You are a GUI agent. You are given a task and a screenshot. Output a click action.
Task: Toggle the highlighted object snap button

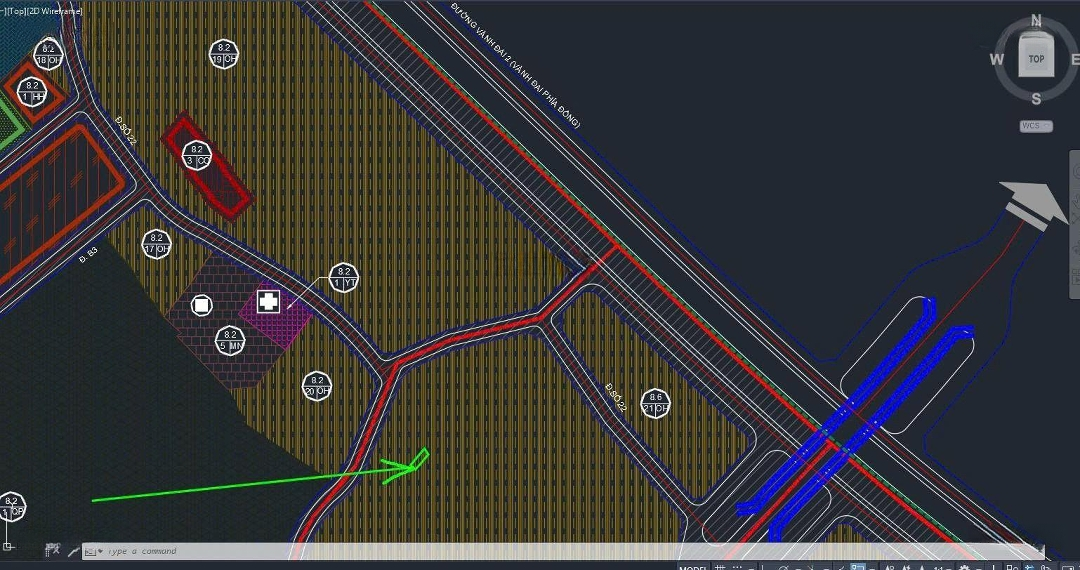(857, 567)
